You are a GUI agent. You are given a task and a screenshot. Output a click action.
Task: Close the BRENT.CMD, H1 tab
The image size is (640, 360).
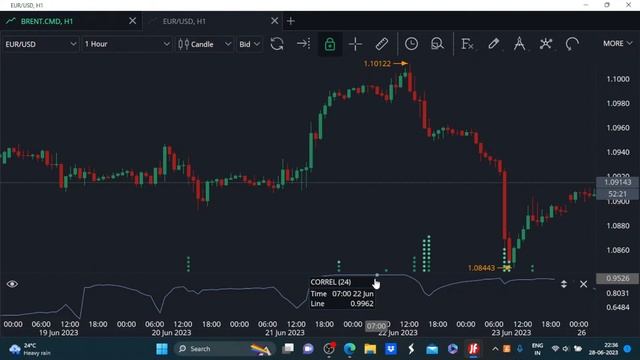(x=132, y=21)
